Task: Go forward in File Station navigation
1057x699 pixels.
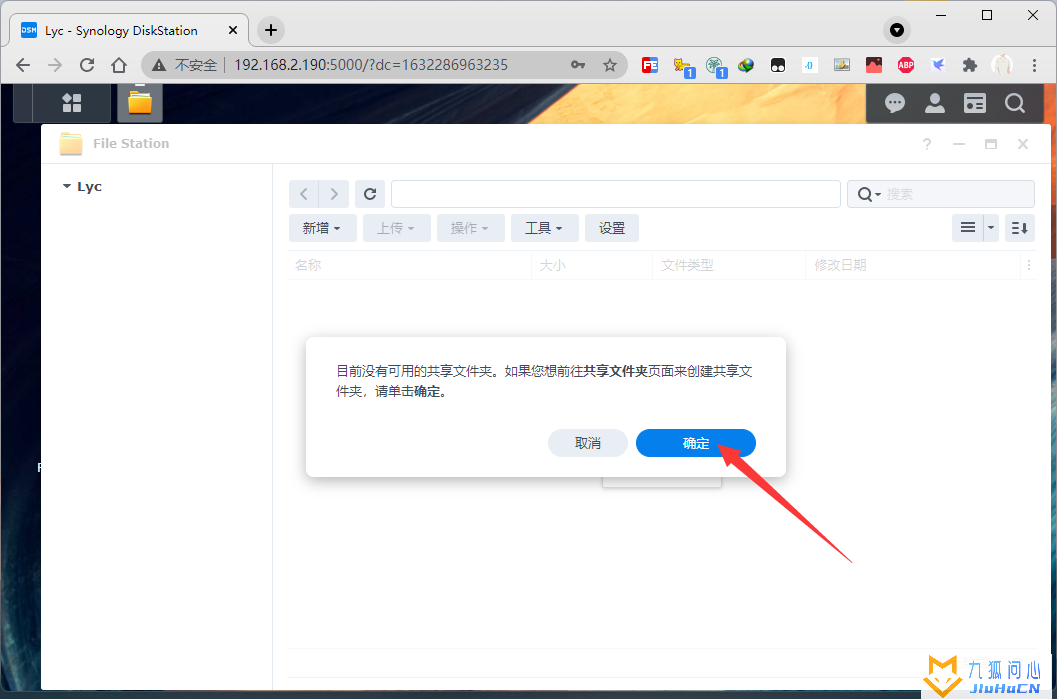Action: click(x=334, y=194)
